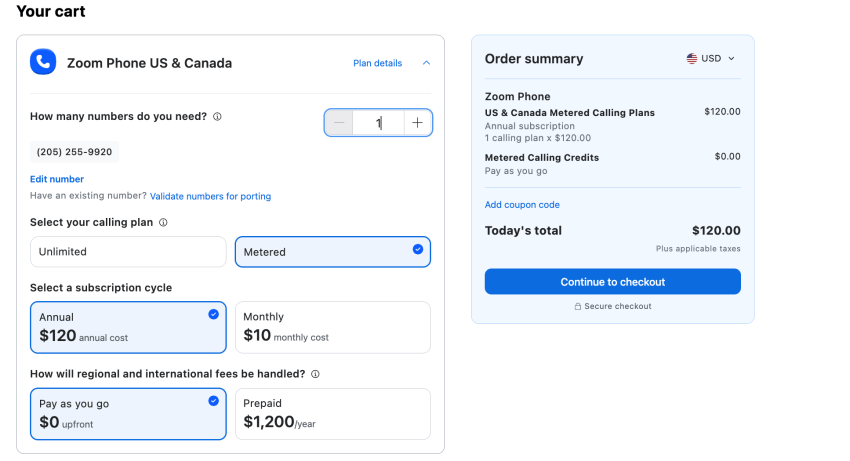Select Pay as you go option

pyautogui.click(x=128, y=414)
